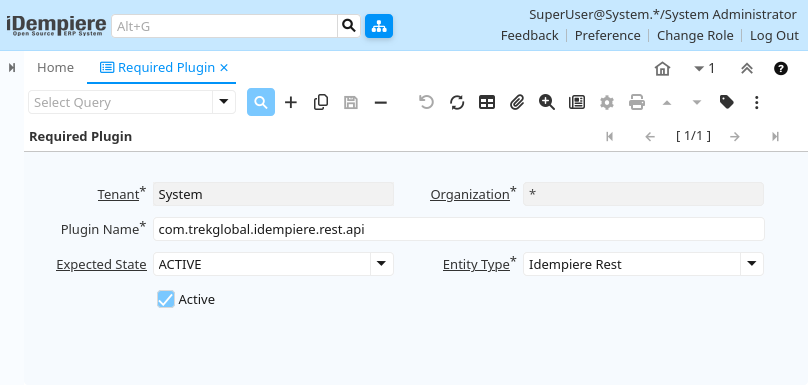
Task: Click the label tag icon
Action: [727, 103]
